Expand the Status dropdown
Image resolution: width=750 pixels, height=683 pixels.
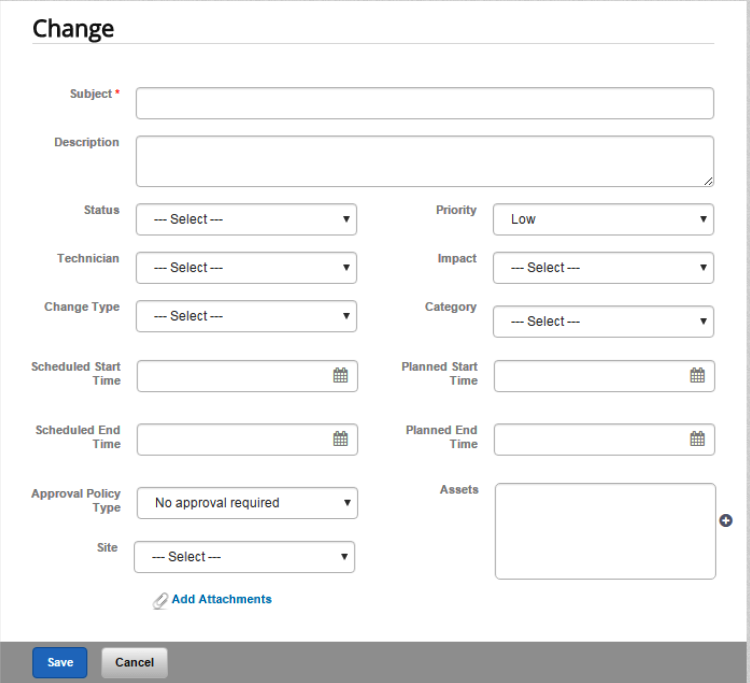[x=246, y=220]
